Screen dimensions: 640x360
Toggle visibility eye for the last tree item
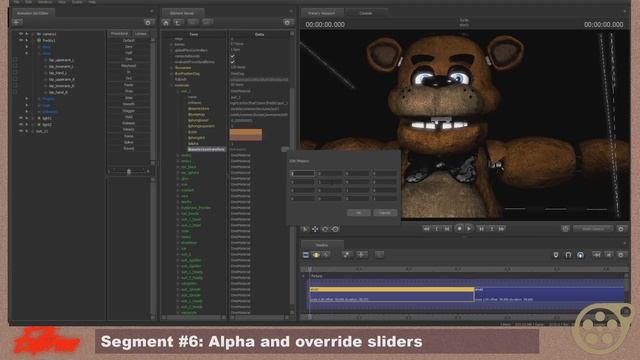tap(20, 131)
